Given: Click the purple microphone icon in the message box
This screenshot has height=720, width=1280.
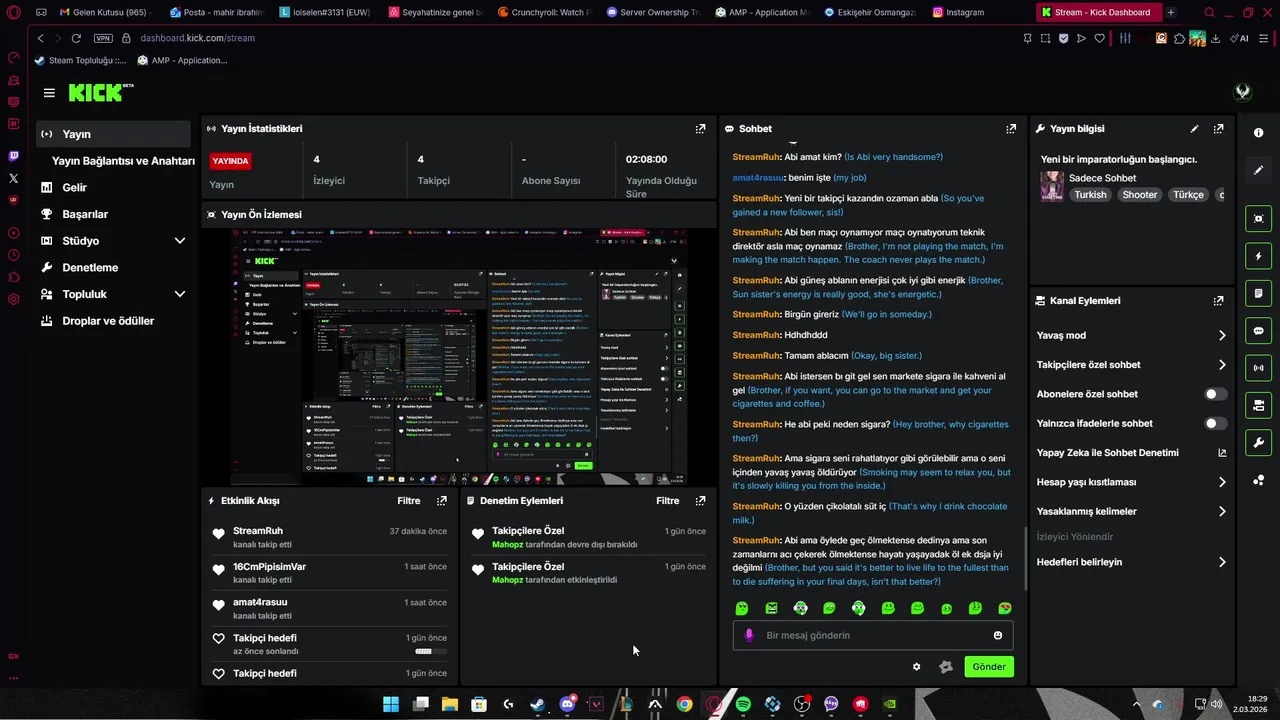Looking at the screenshot, I should pos(749,635).
